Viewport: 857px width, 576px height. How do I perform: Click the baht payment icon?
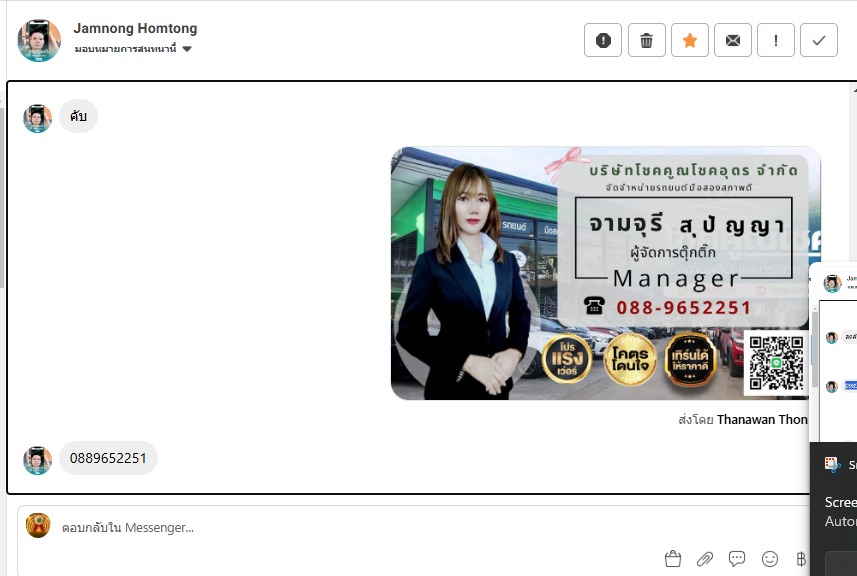(x=801, y=559)
